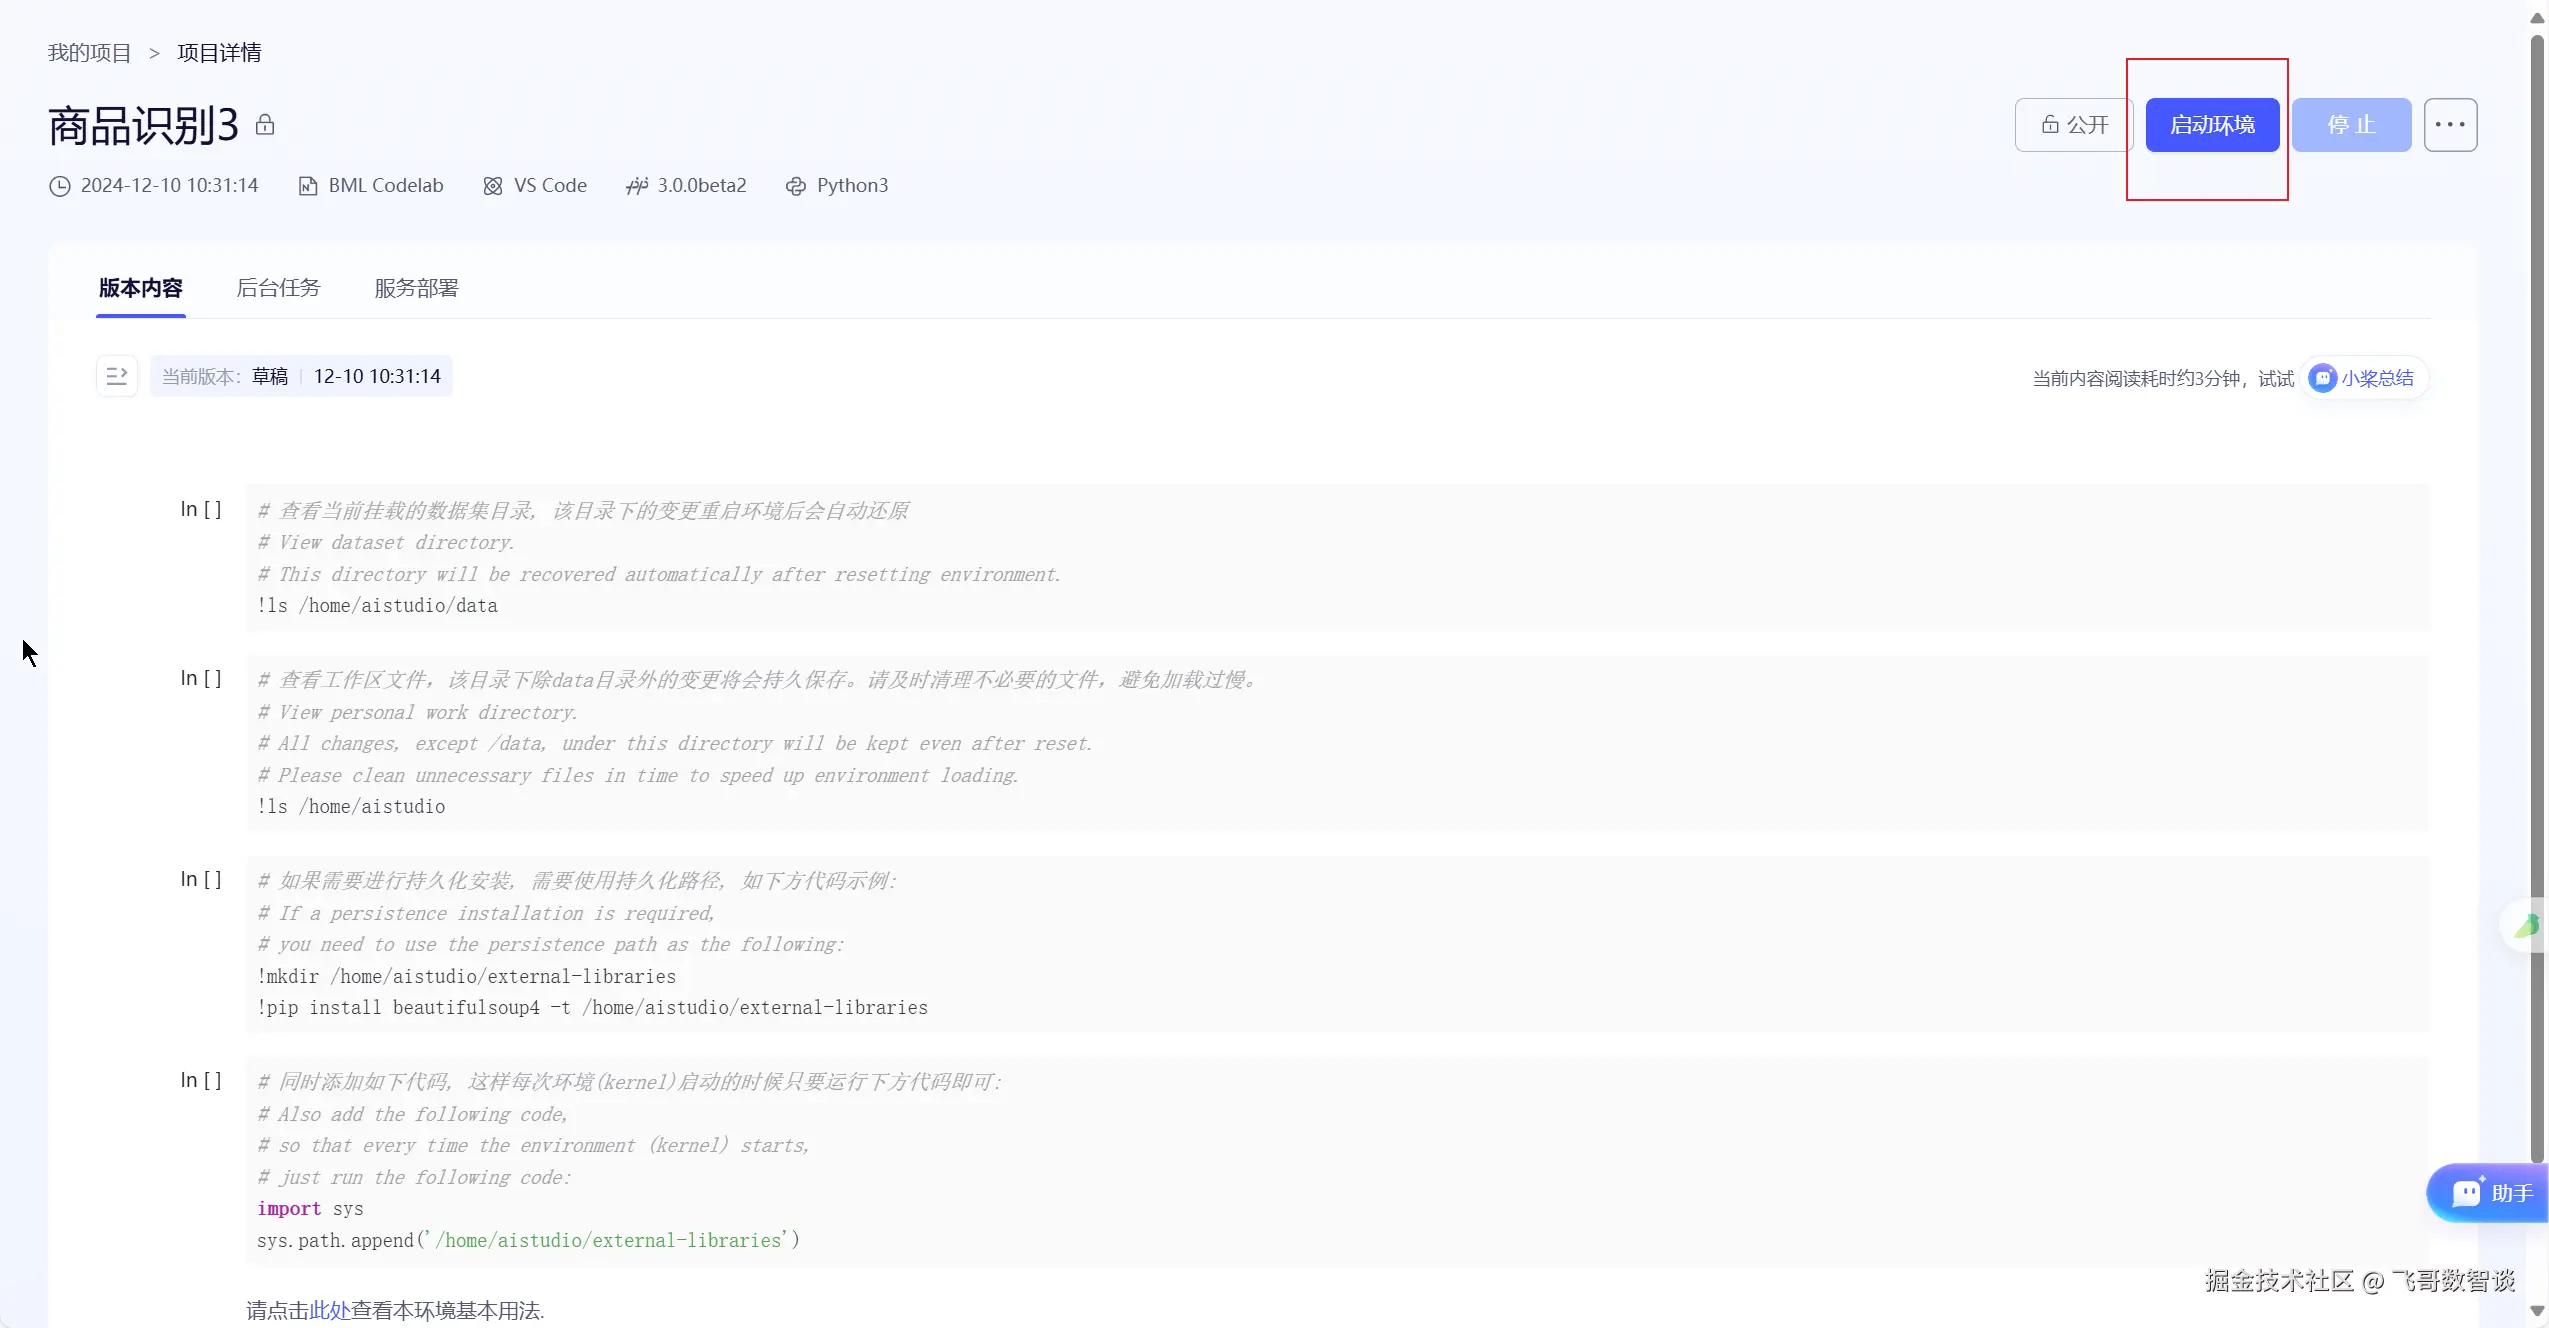Click the 此处 usage guide link

pyautogui.click(x=329, y=1310)
